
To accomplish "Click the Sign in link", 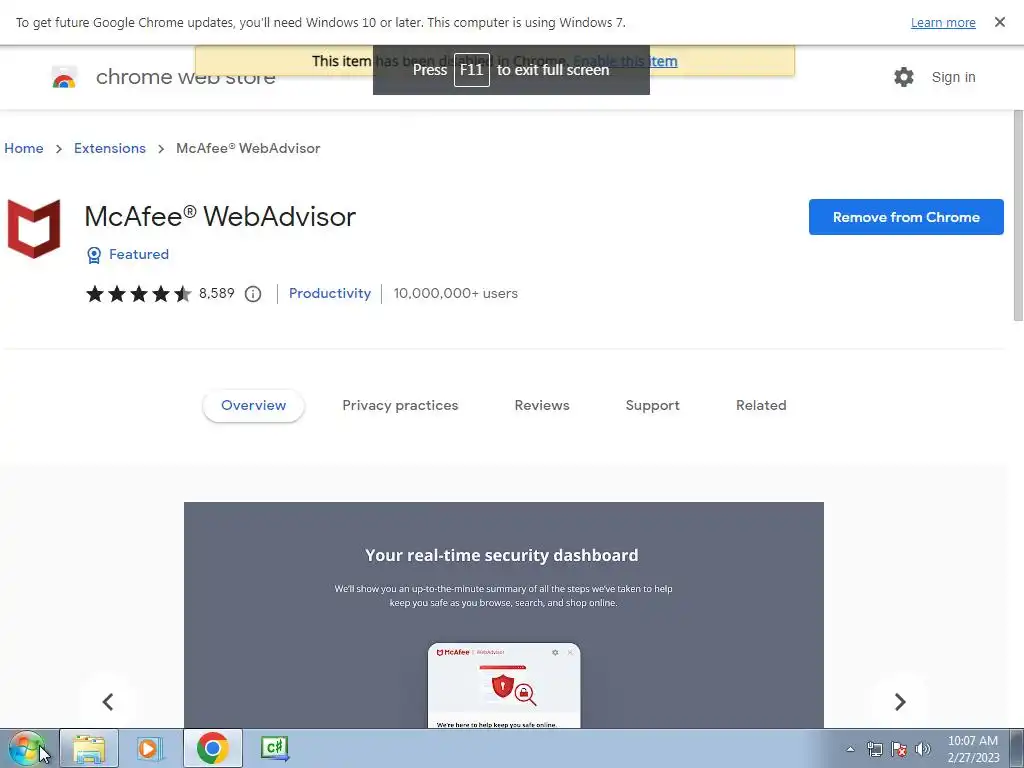I will tap(953, 77).
